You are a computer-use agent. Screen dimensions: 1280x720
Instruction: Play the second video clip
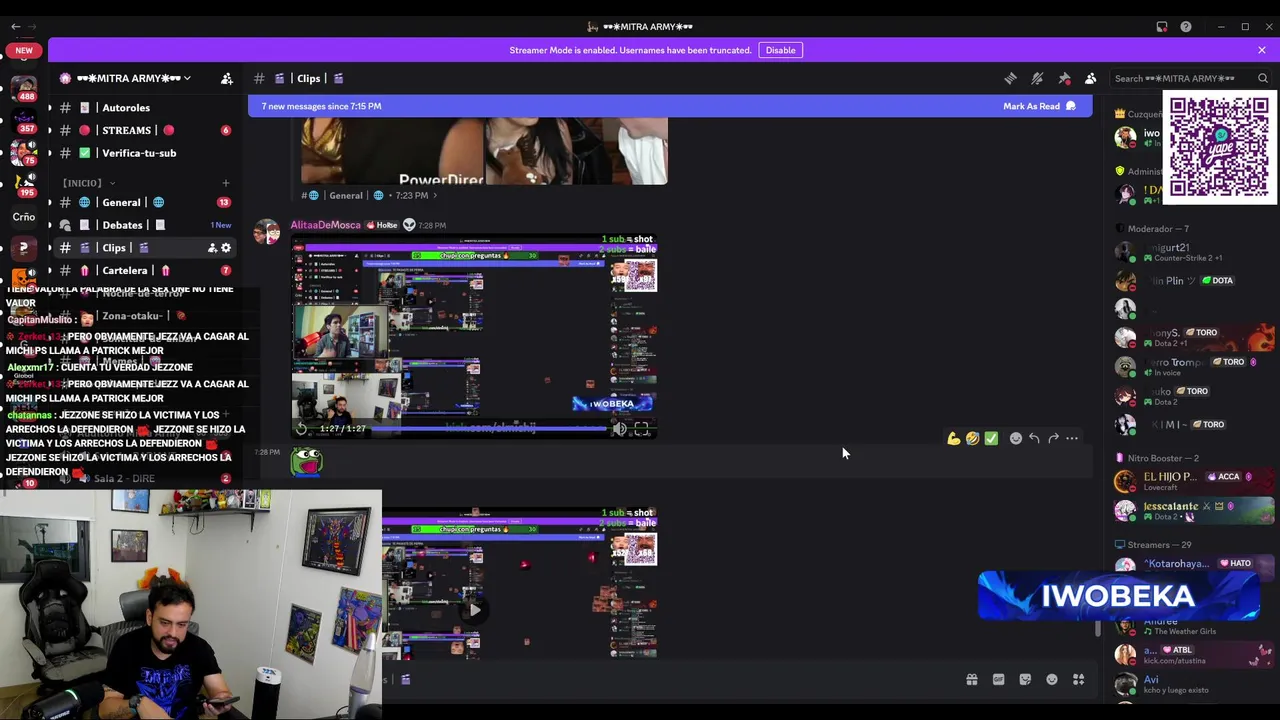[475, 609]
